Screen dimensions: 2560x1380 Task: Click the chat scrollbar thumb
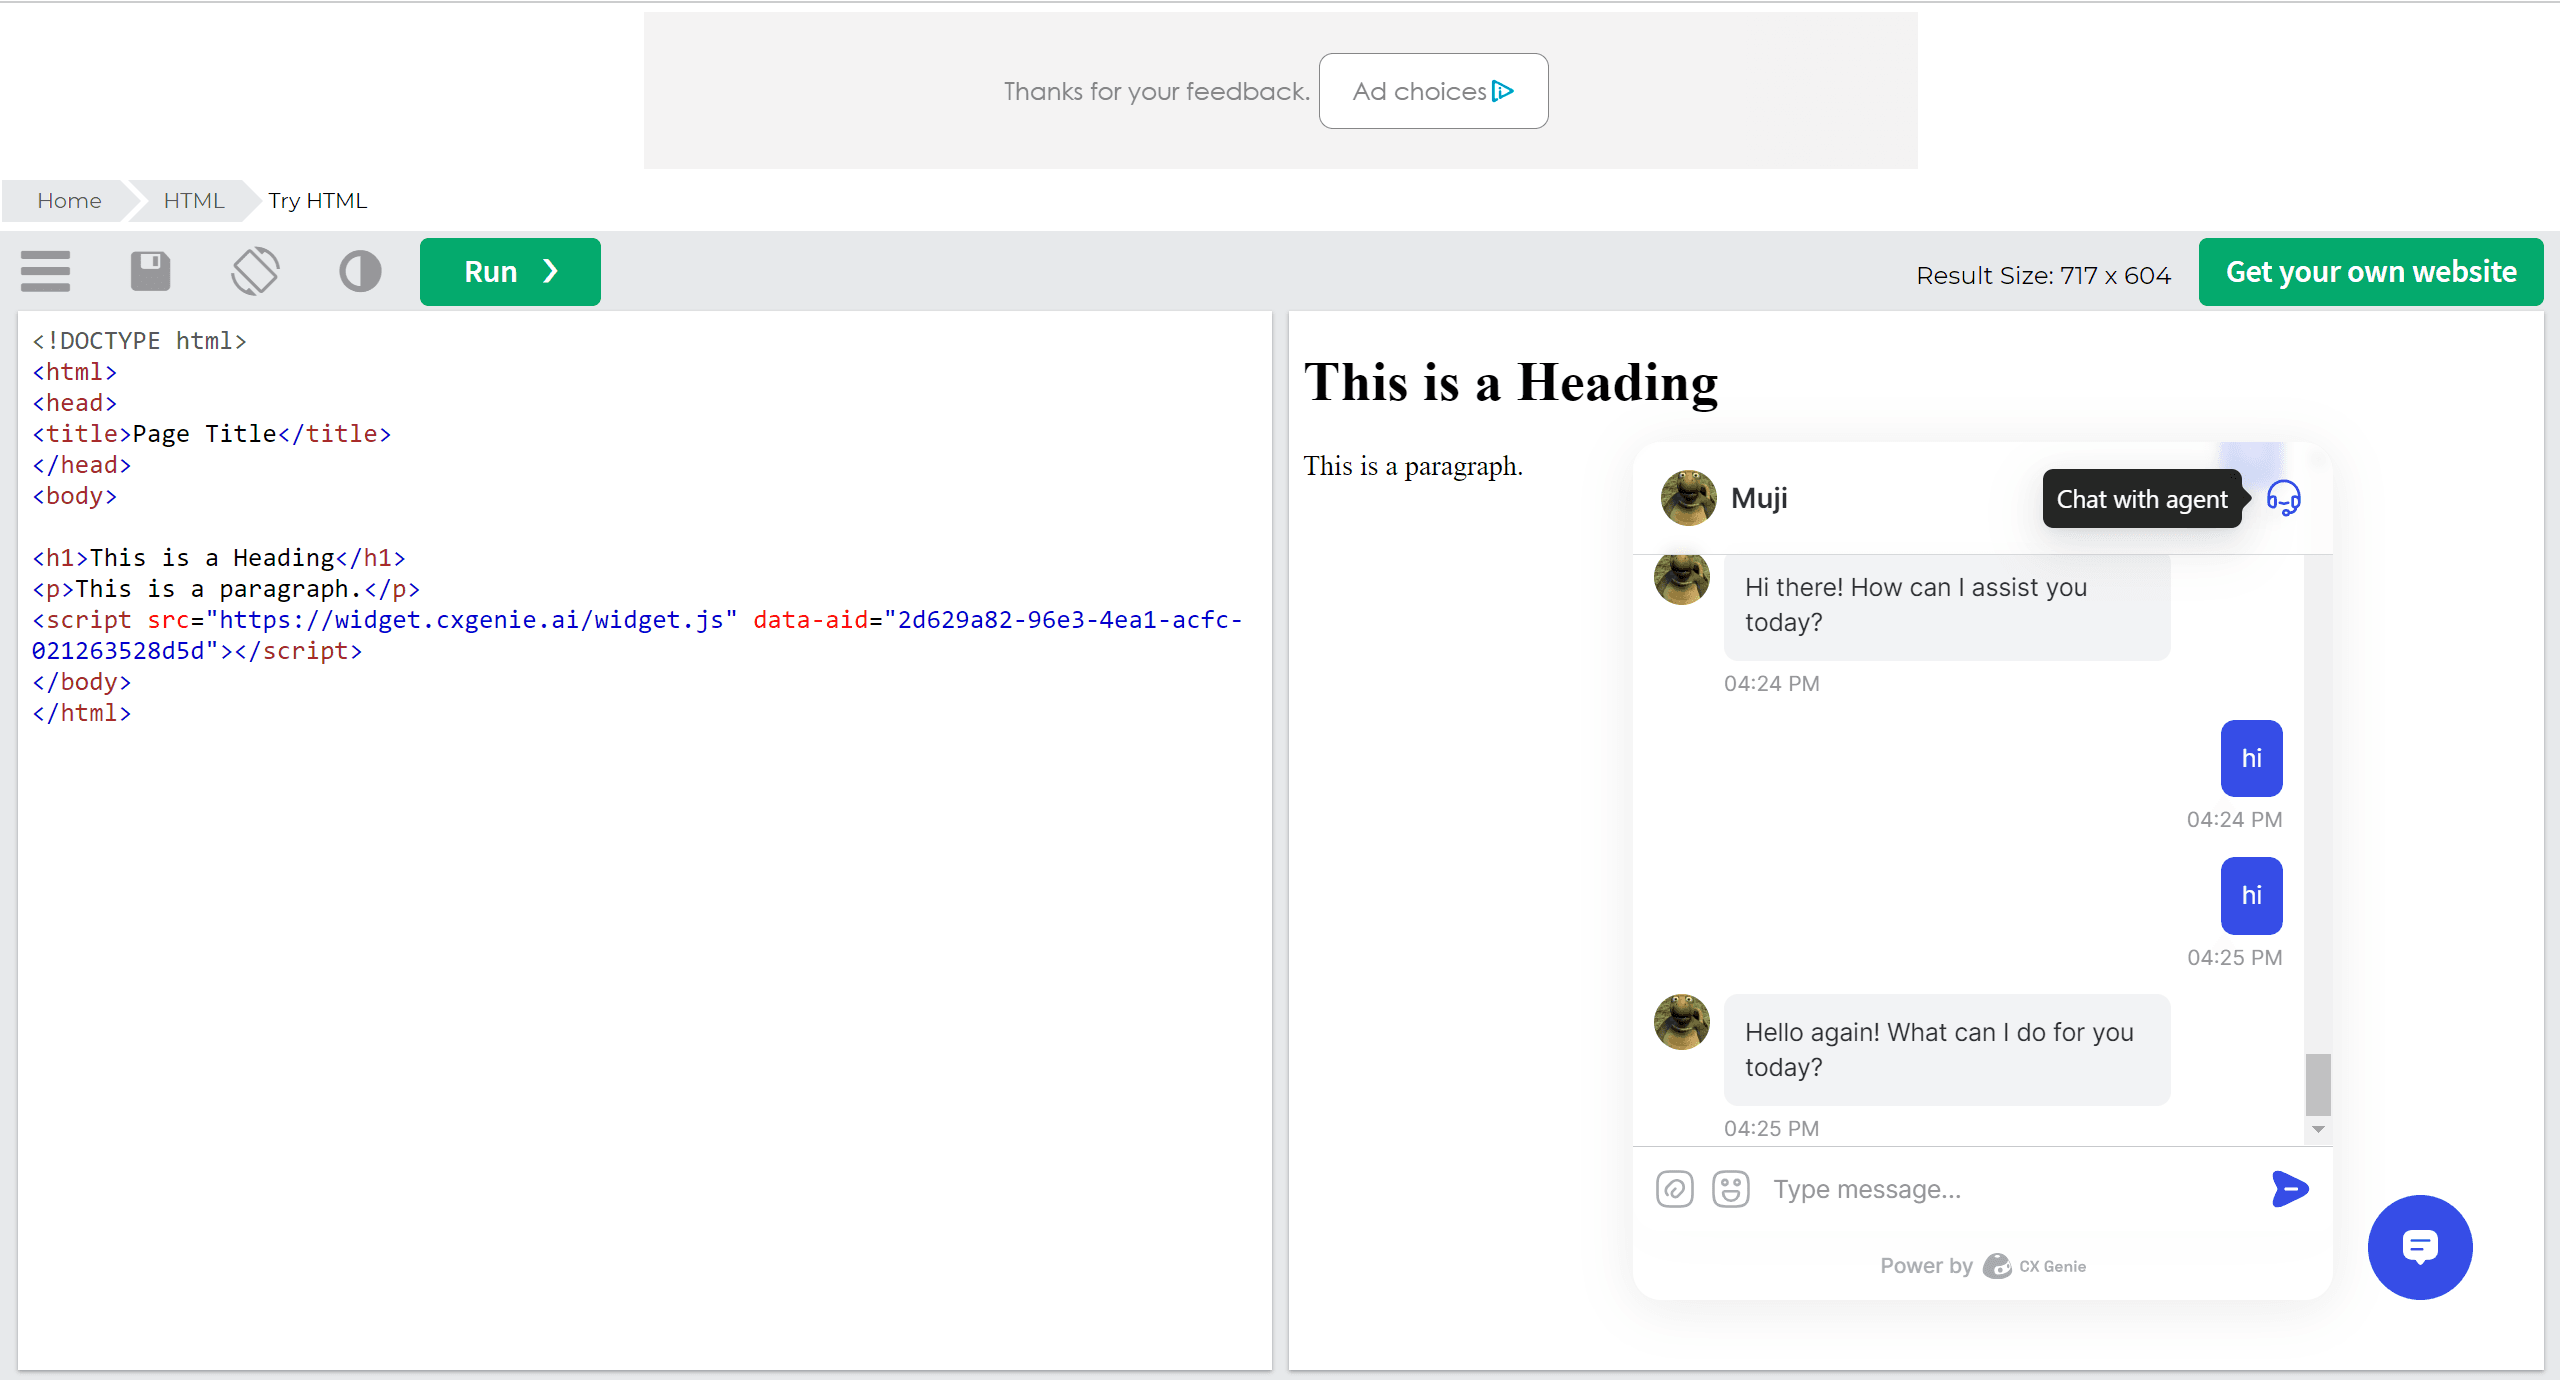pos(2318,1084)
